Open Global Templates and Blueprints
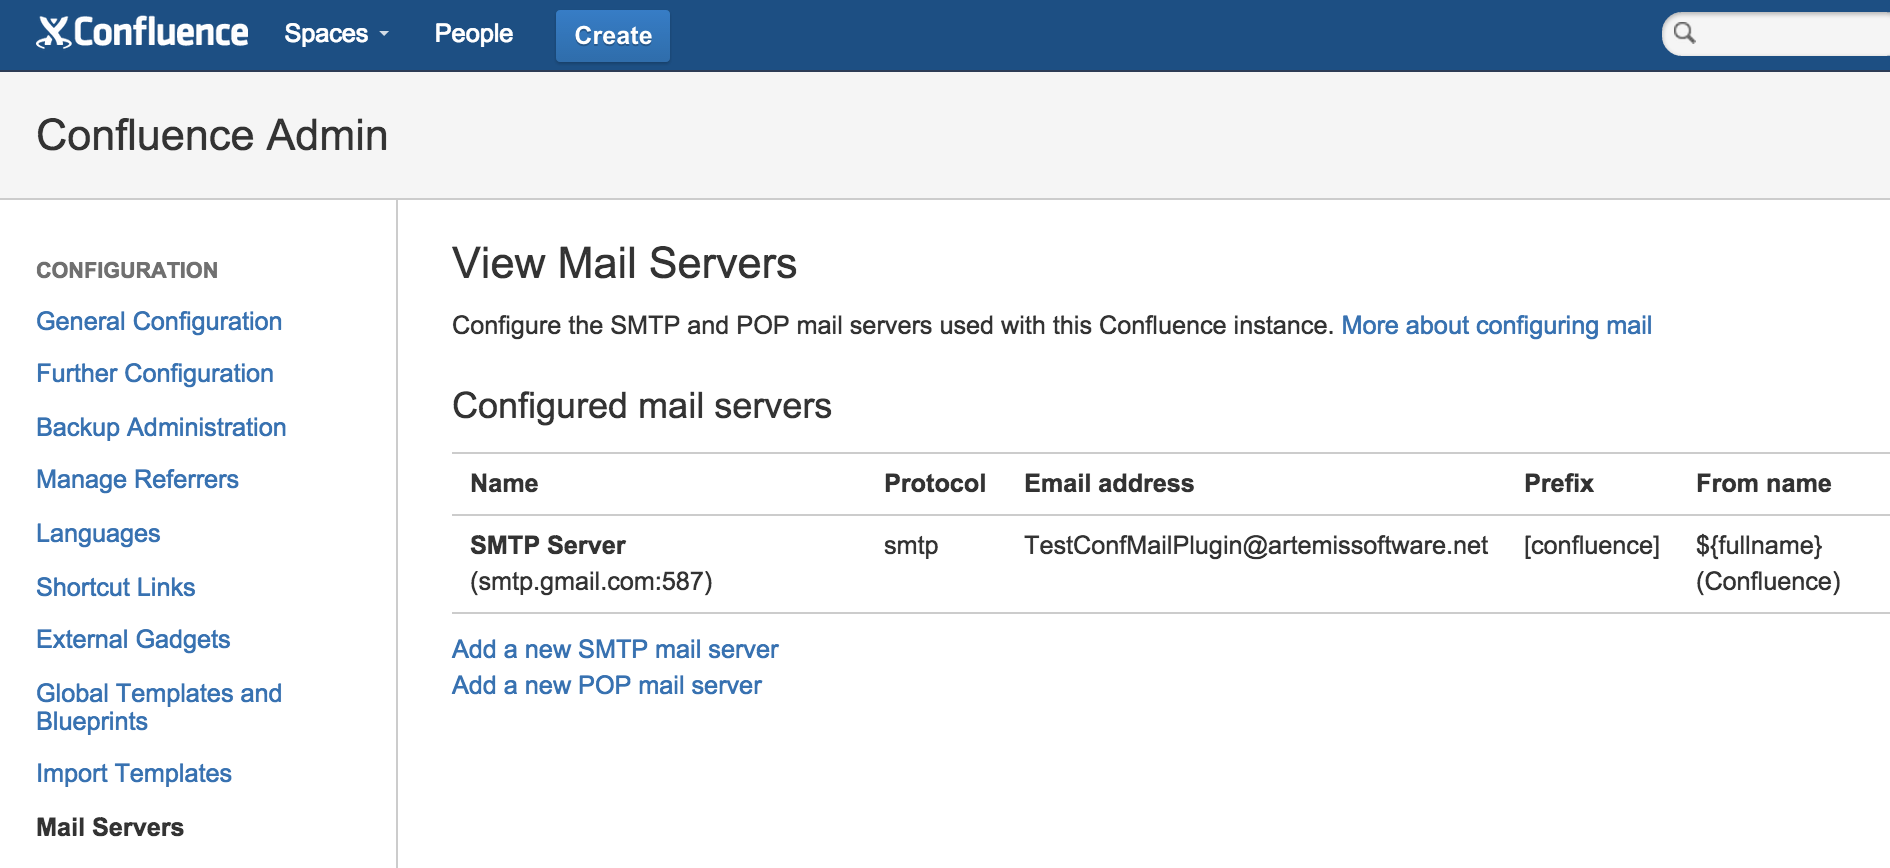The height and width of the screenshot is (868, 1890). pos(159,707)
